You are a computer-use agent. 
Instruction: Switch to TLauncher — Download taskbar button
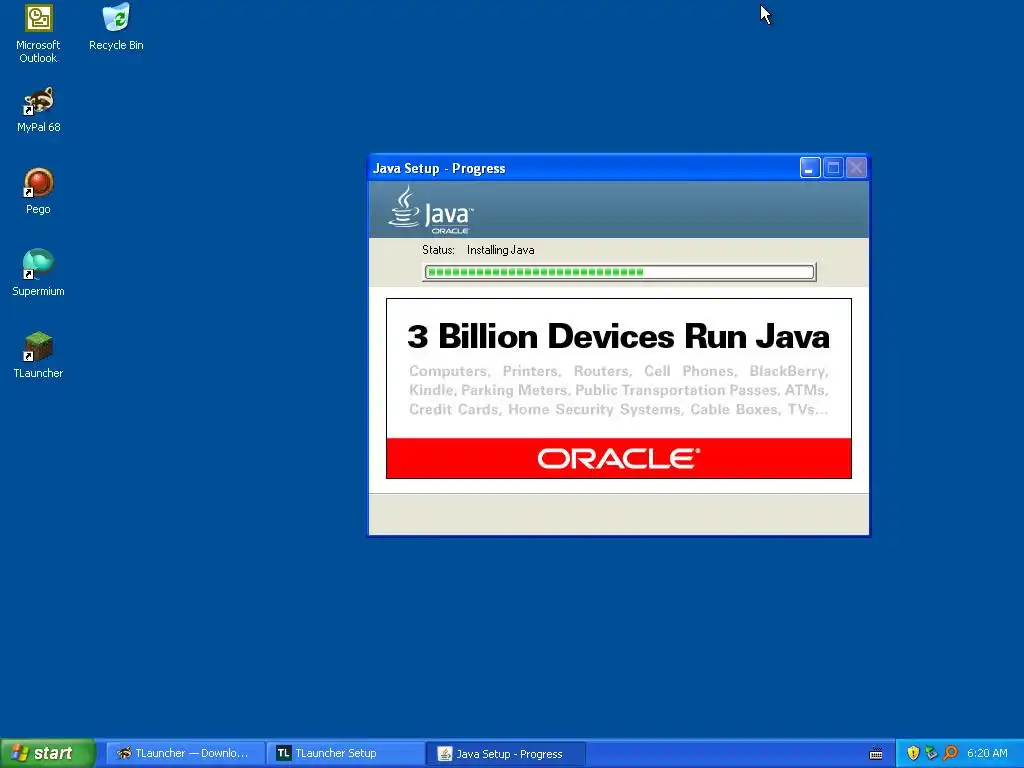pyautogui.click(x=185, y=753)
